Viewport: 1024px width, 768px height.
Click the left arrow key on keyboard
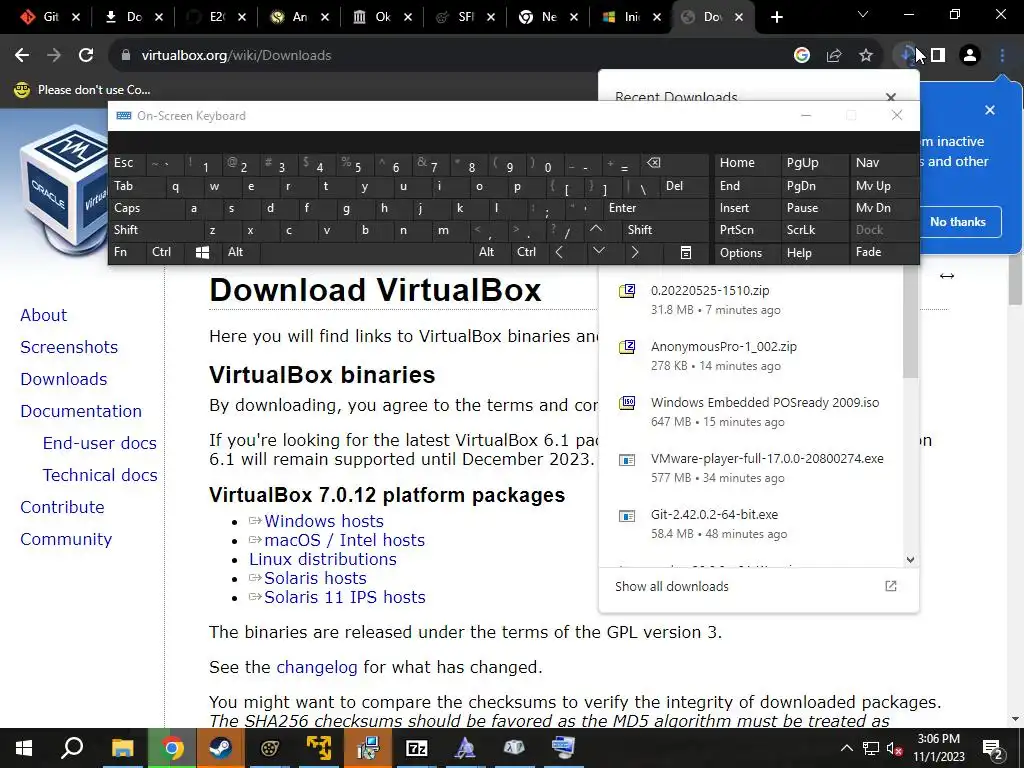click(559, 252)
